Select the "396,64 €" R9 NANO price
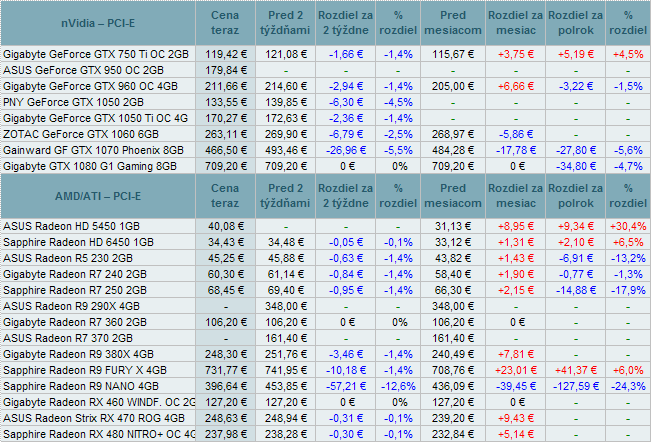 pos(225,386)
